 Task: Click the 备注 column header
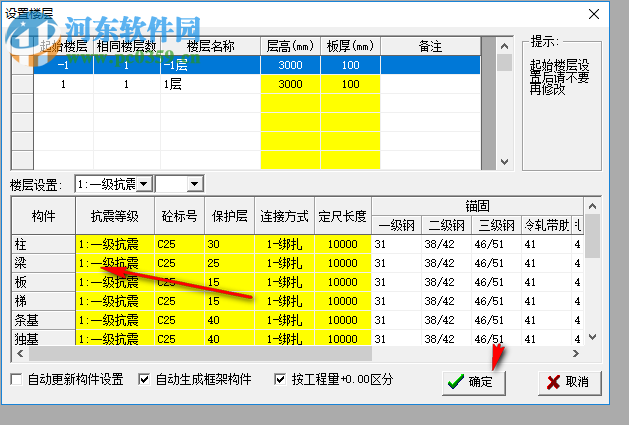(430, 46)
